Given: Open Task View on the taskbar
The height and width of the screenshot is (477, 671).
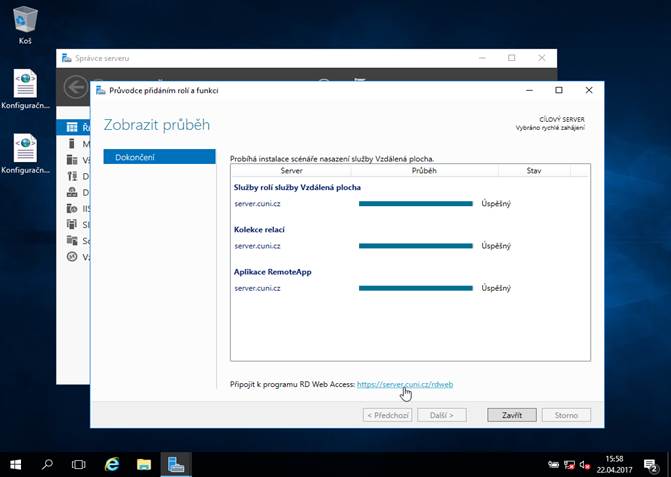Looking at the screenshot, I should pyautogui.click(x=79, y=465).
